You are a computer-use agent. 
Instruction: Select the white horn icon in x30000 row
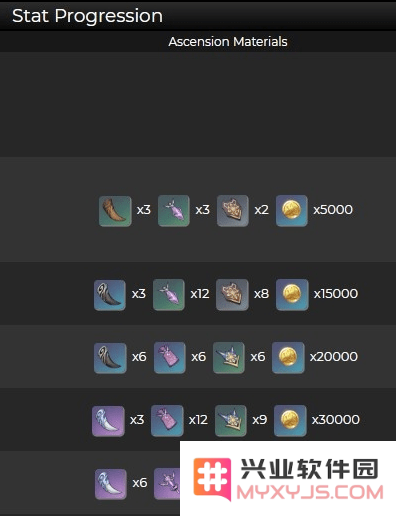108,421
